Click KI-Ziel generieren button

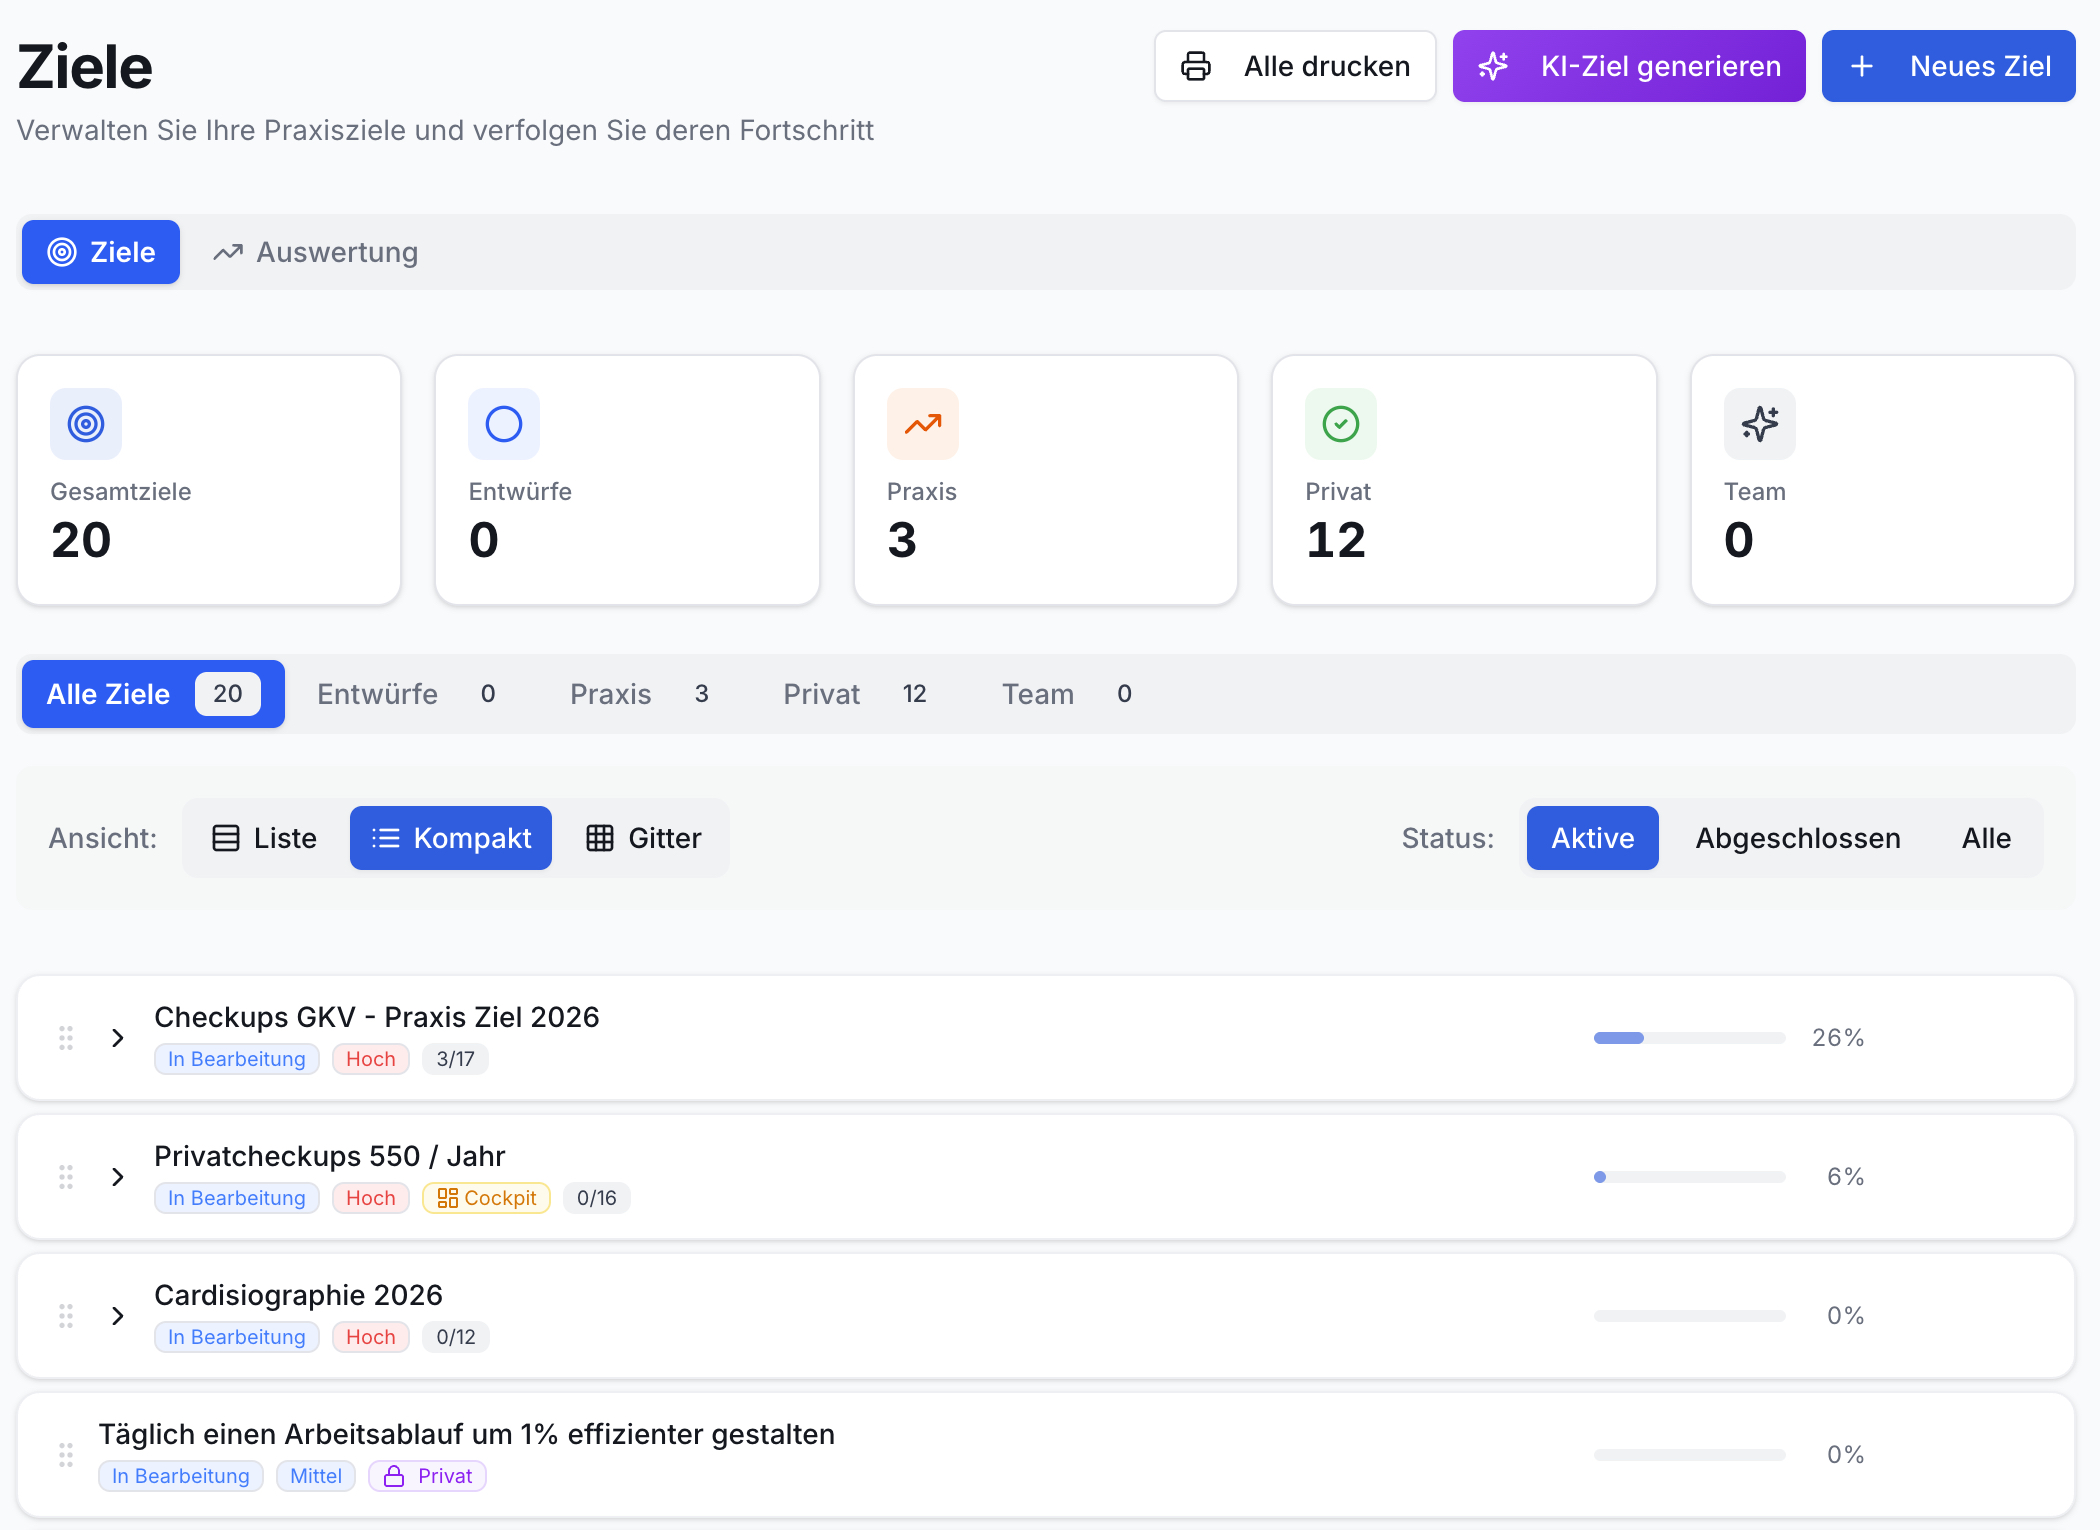pyautogui.click(x=1629, y=66)
